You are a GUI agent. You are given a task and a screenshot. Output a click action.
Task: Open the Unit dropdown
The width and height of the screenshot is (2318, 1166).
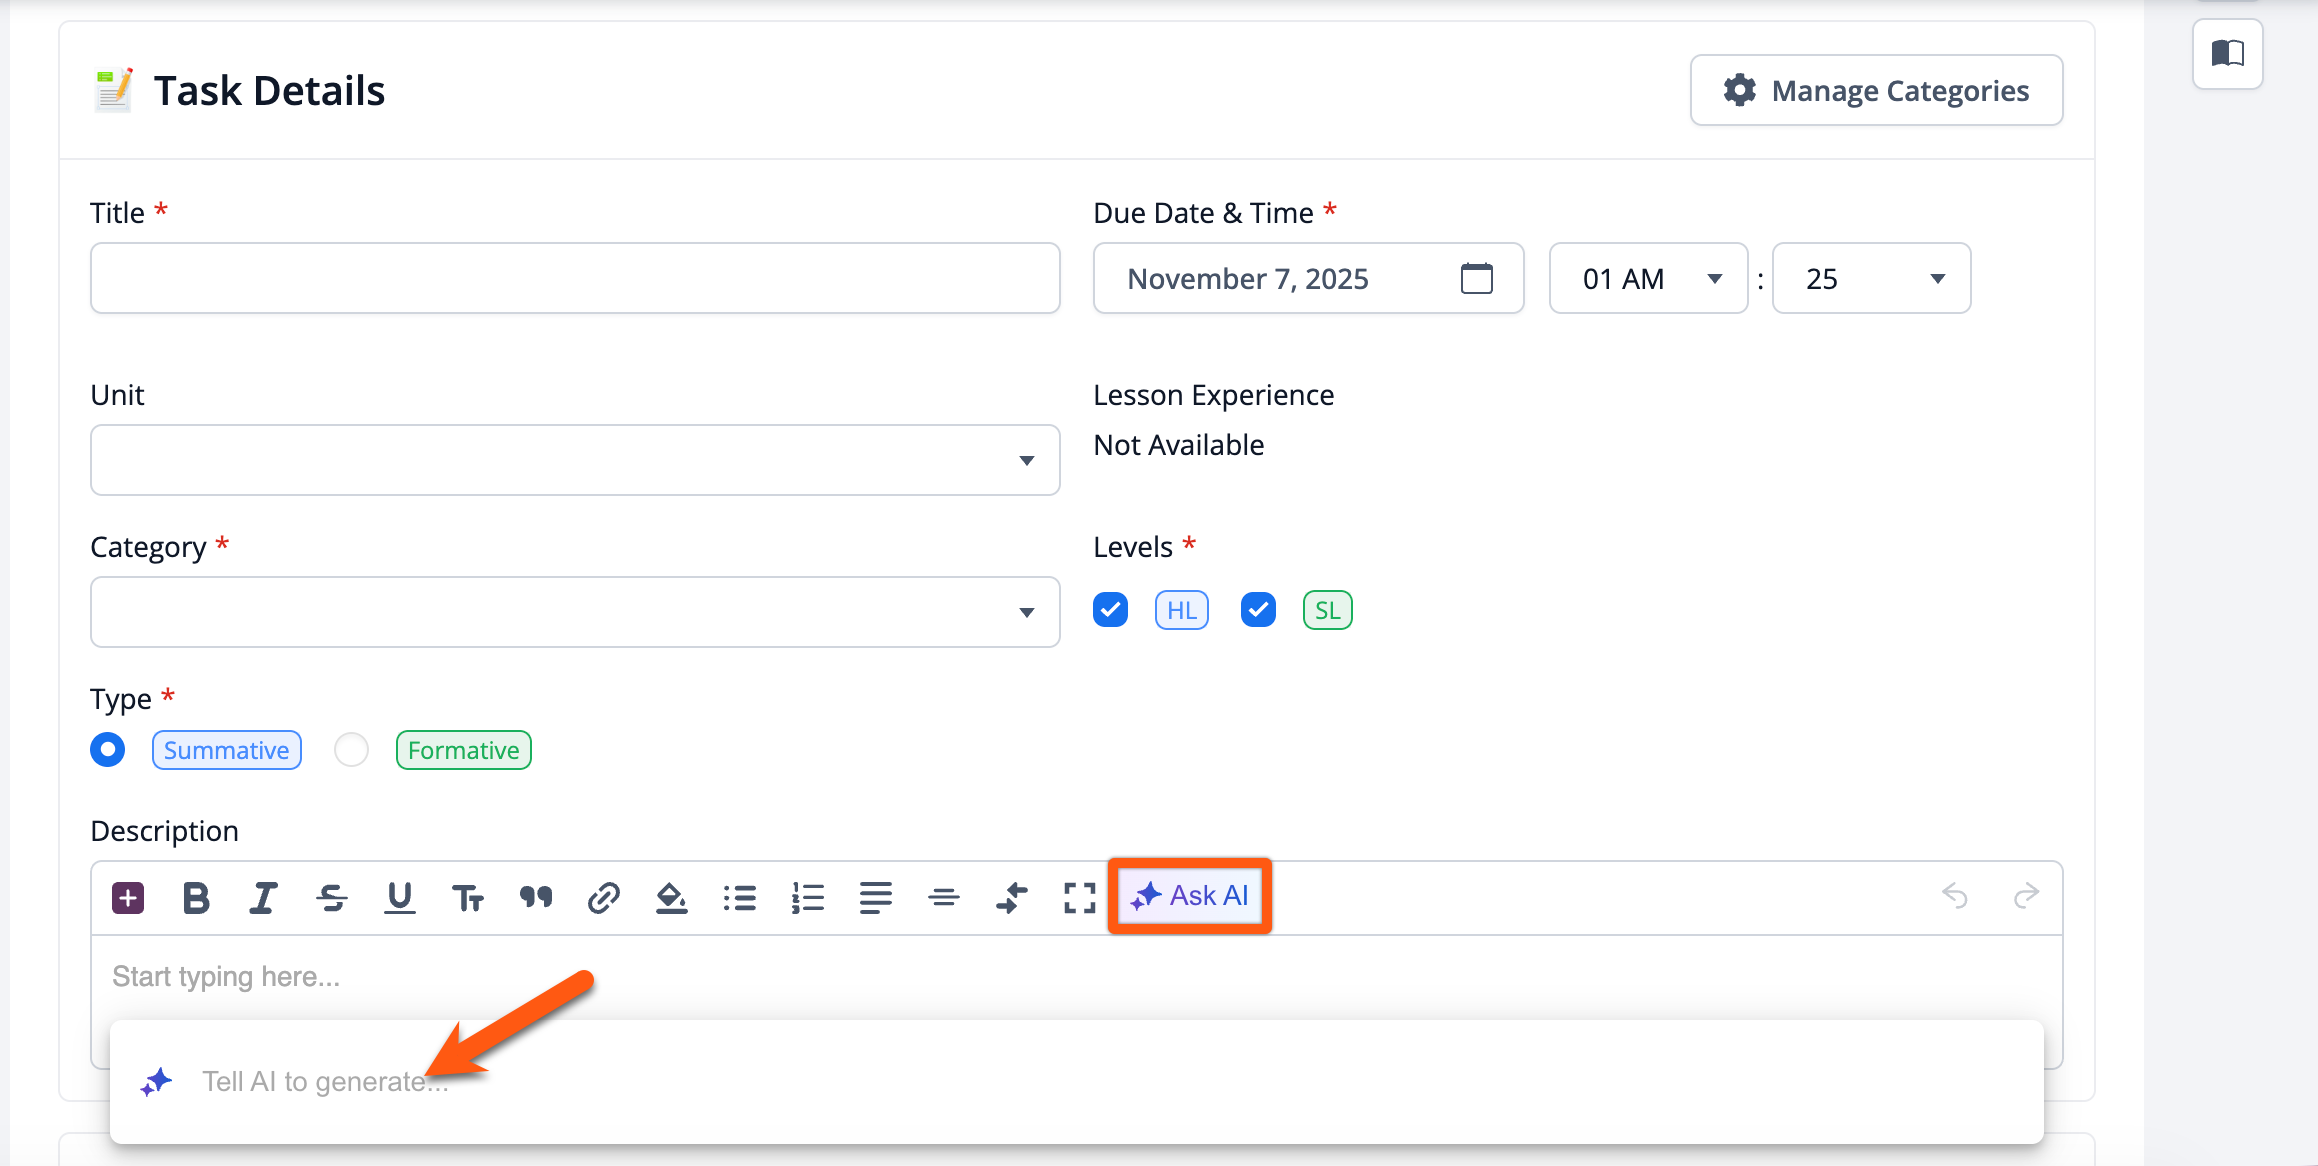click(575, 460)
